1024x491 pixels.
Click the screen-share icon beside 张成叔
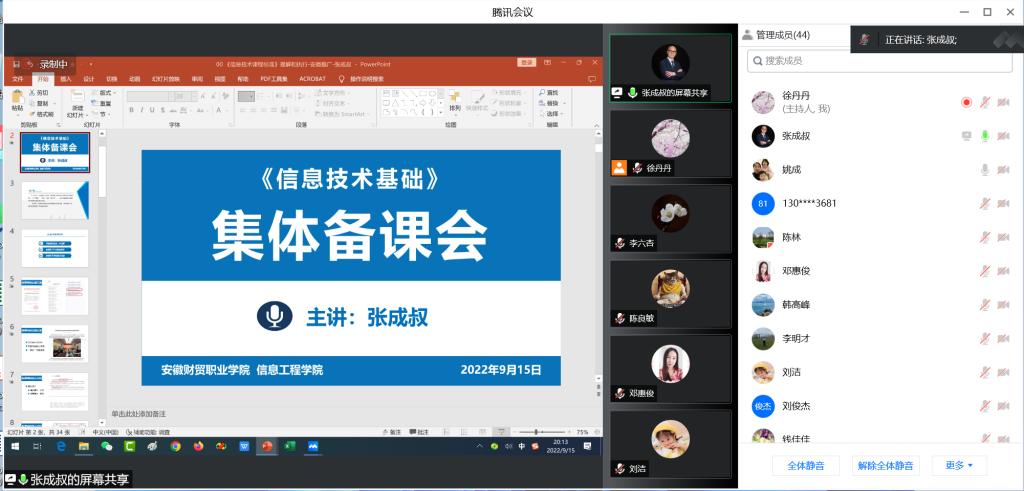click(966, 136)
